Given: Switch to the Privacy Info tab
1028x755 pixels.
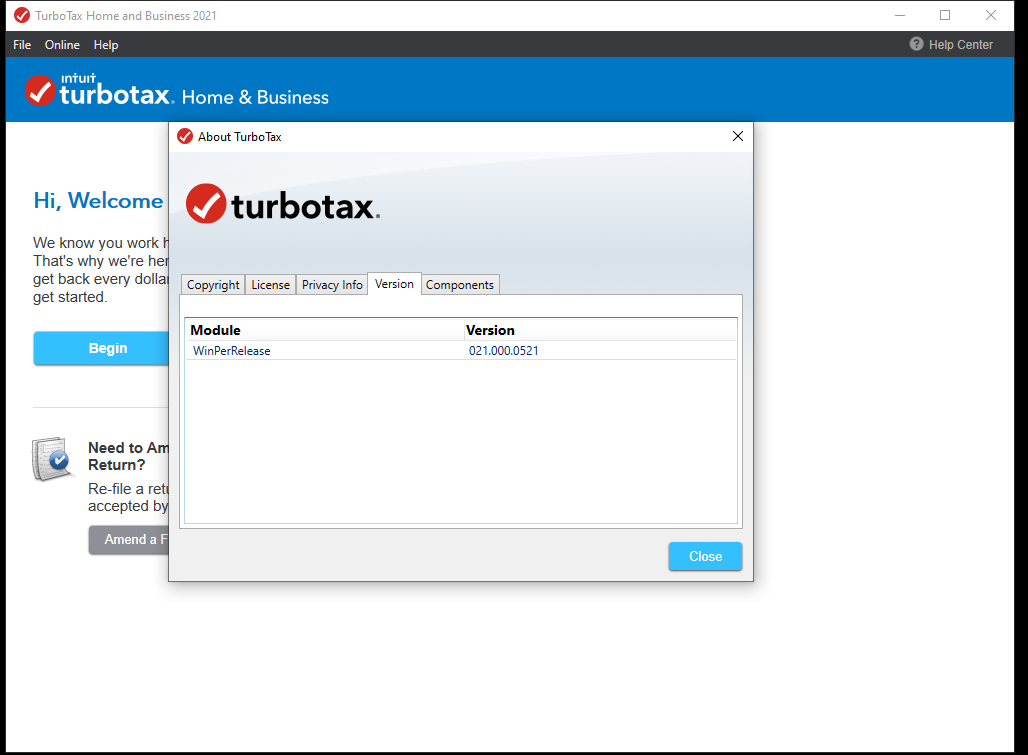Looking at the screenshot, I should point(332,284).
